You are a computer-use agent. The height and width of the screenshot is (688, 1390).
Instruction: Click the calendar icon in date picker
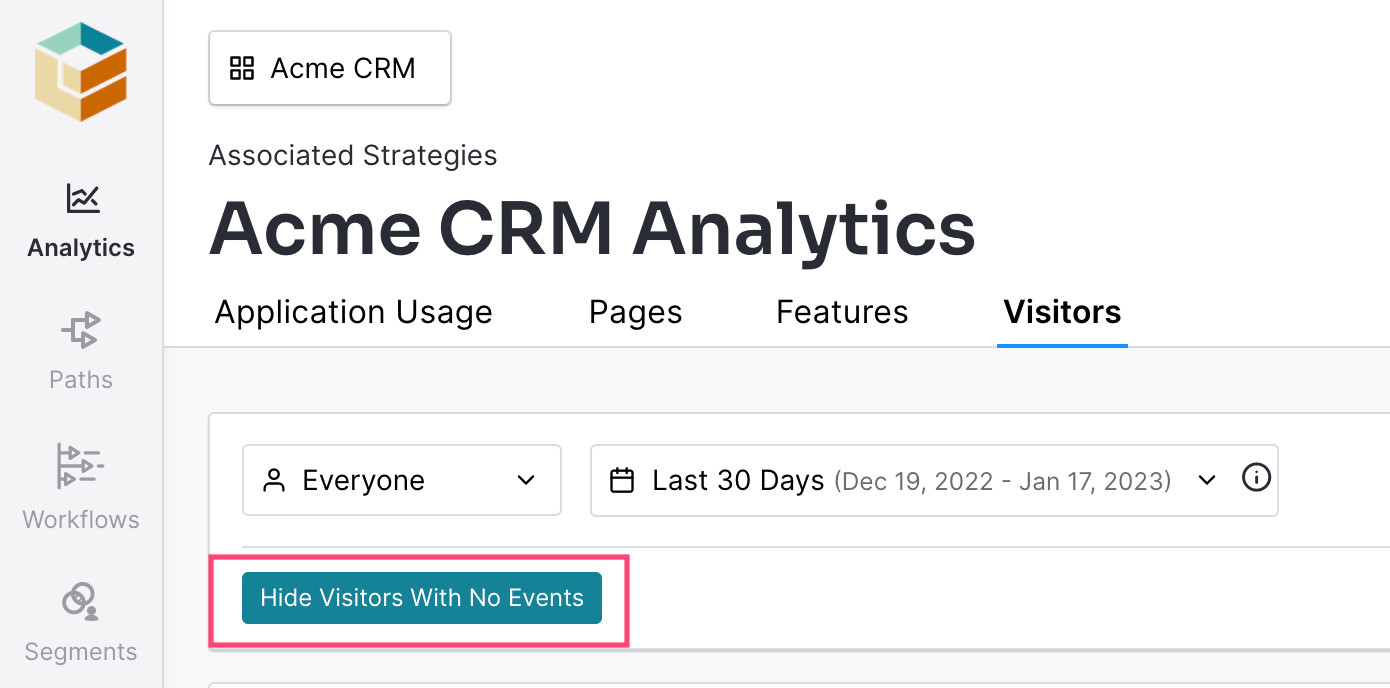pos(622,481)
